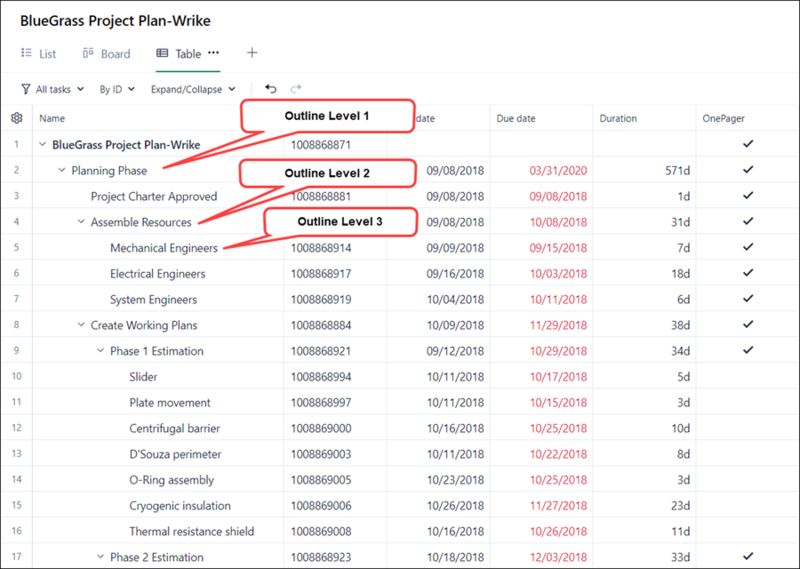Image resolution: width=800 pixels, height=569 pixels.
Task: Click start date 10/26/2018
Action: tap(455, 506)
